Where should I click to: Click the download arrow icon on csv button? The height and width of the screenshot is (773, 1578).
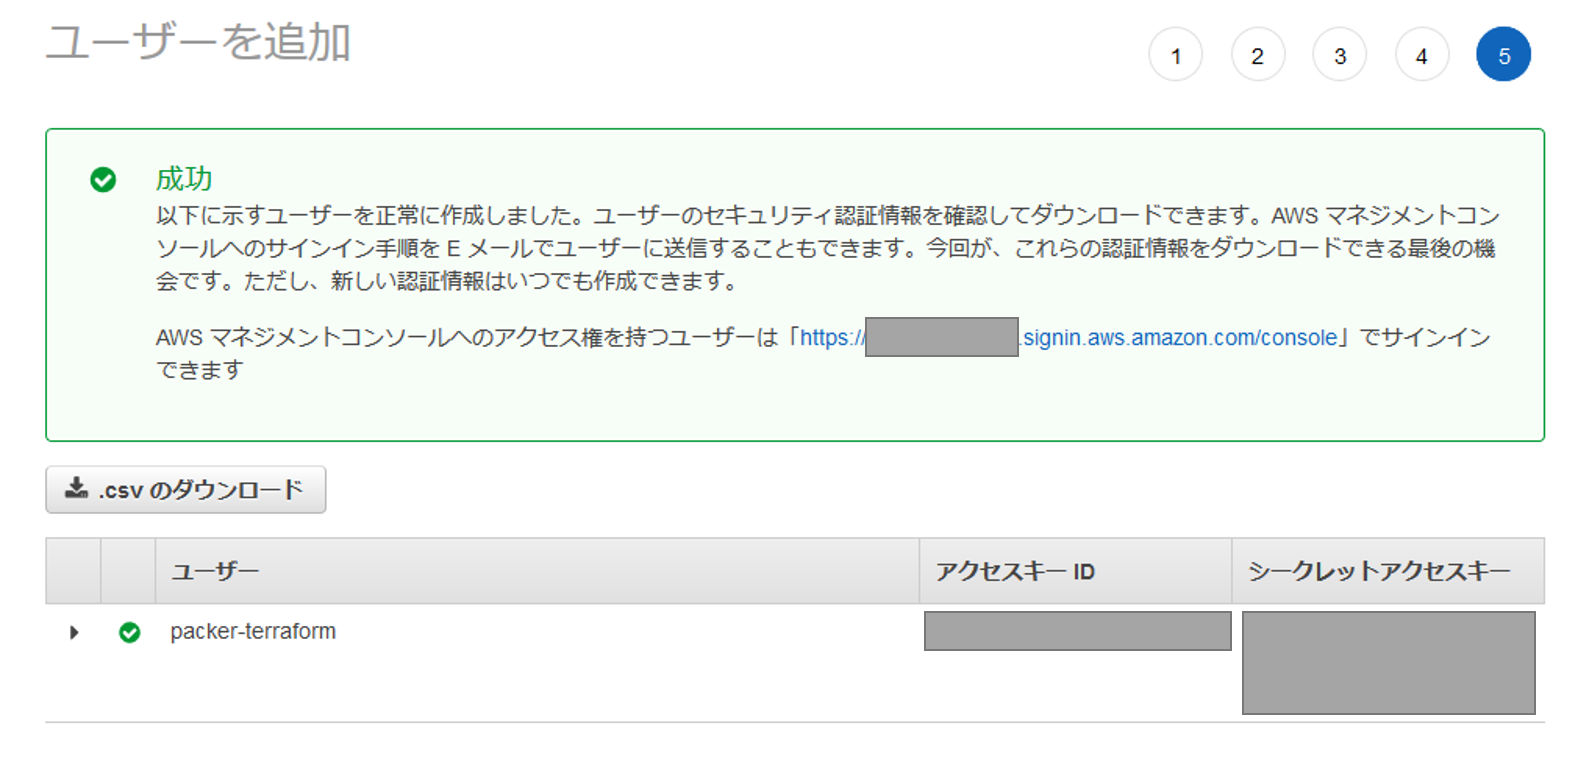pos(76,489)
